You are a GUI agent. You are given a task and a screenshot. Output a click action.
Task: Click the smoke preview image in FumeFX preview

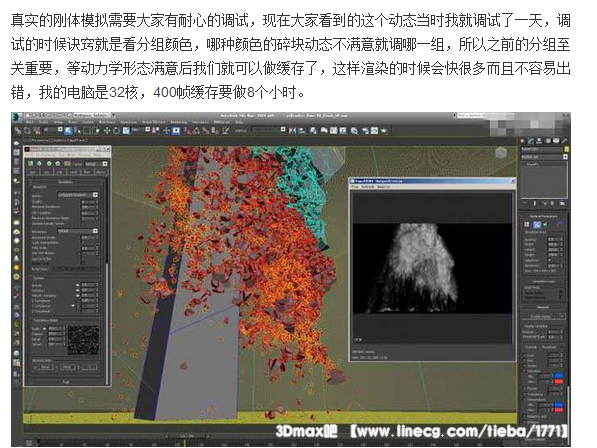(432, 268)
